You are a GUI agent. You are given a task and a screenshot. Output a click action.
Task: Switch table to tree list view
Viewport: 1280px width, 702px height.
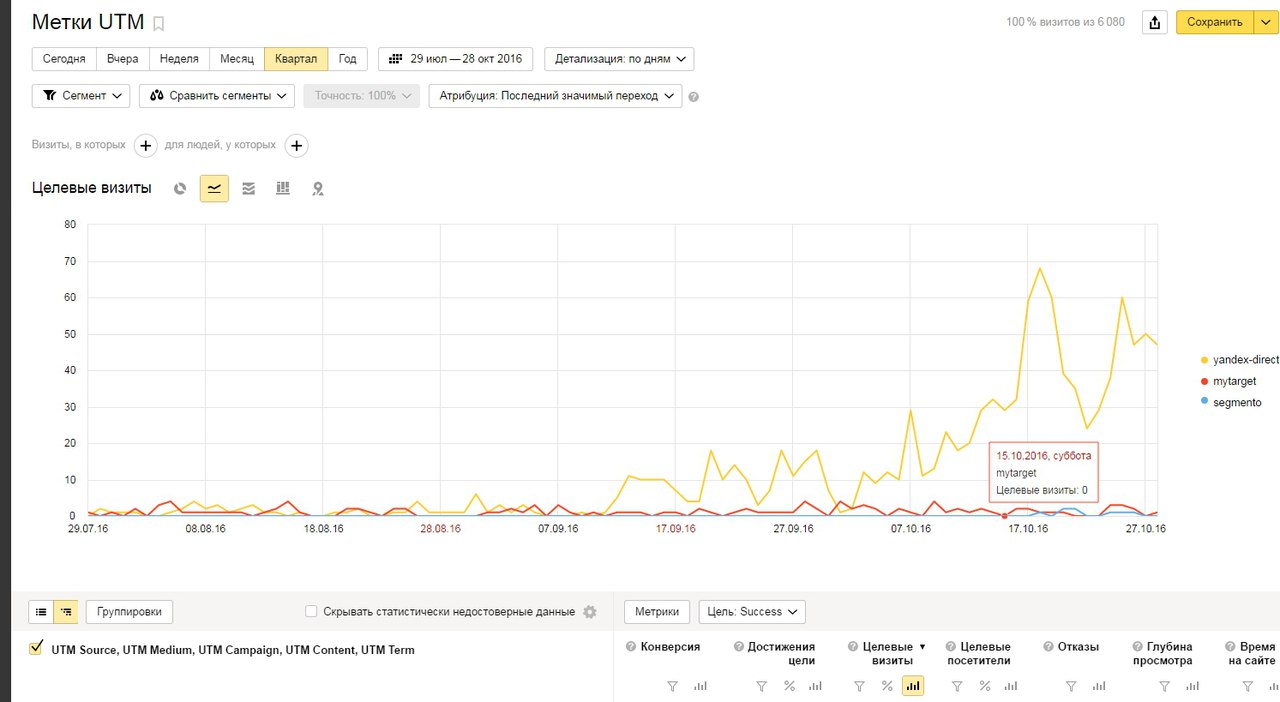point(66,612)
